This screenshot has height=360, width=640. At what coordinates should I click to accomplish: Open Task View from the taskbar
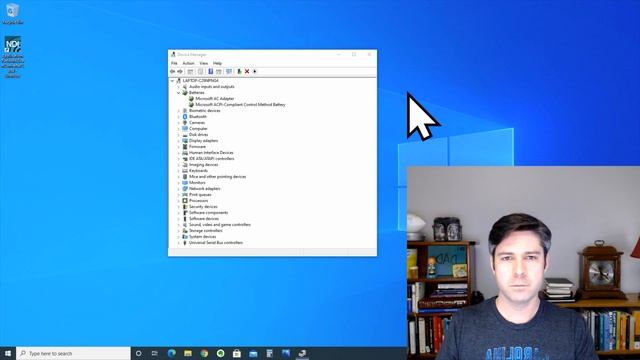click(155, 353)
